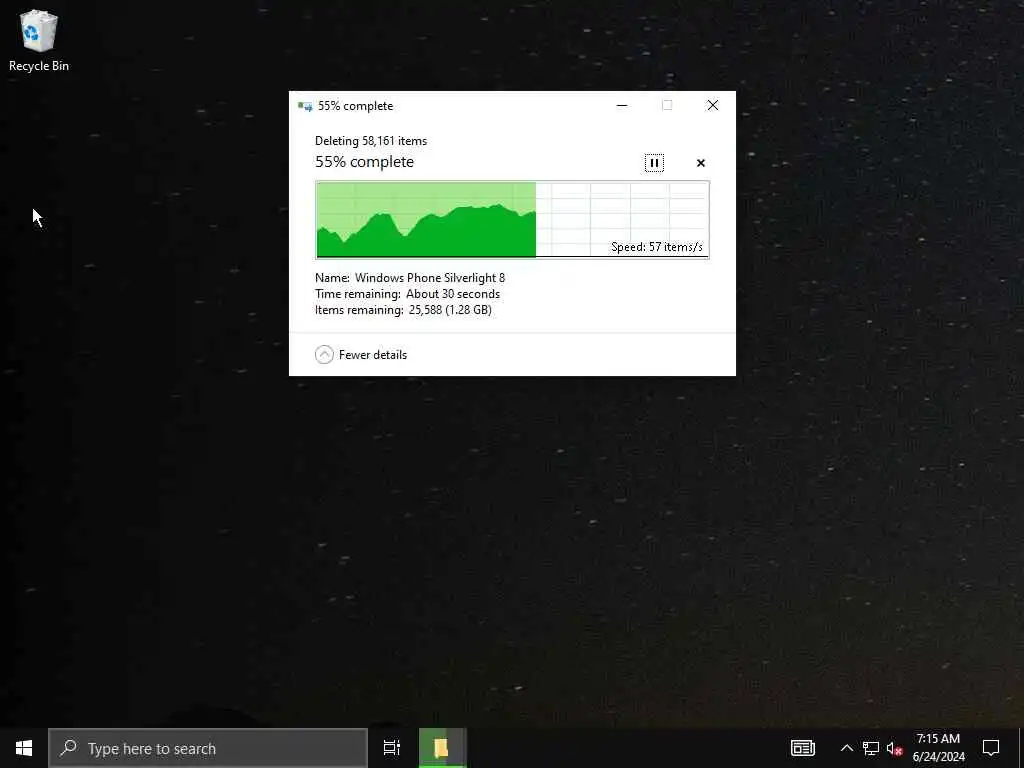Click the title bar file-operation icon
This screenshot has width=1024, height=768.
point(305,106)
